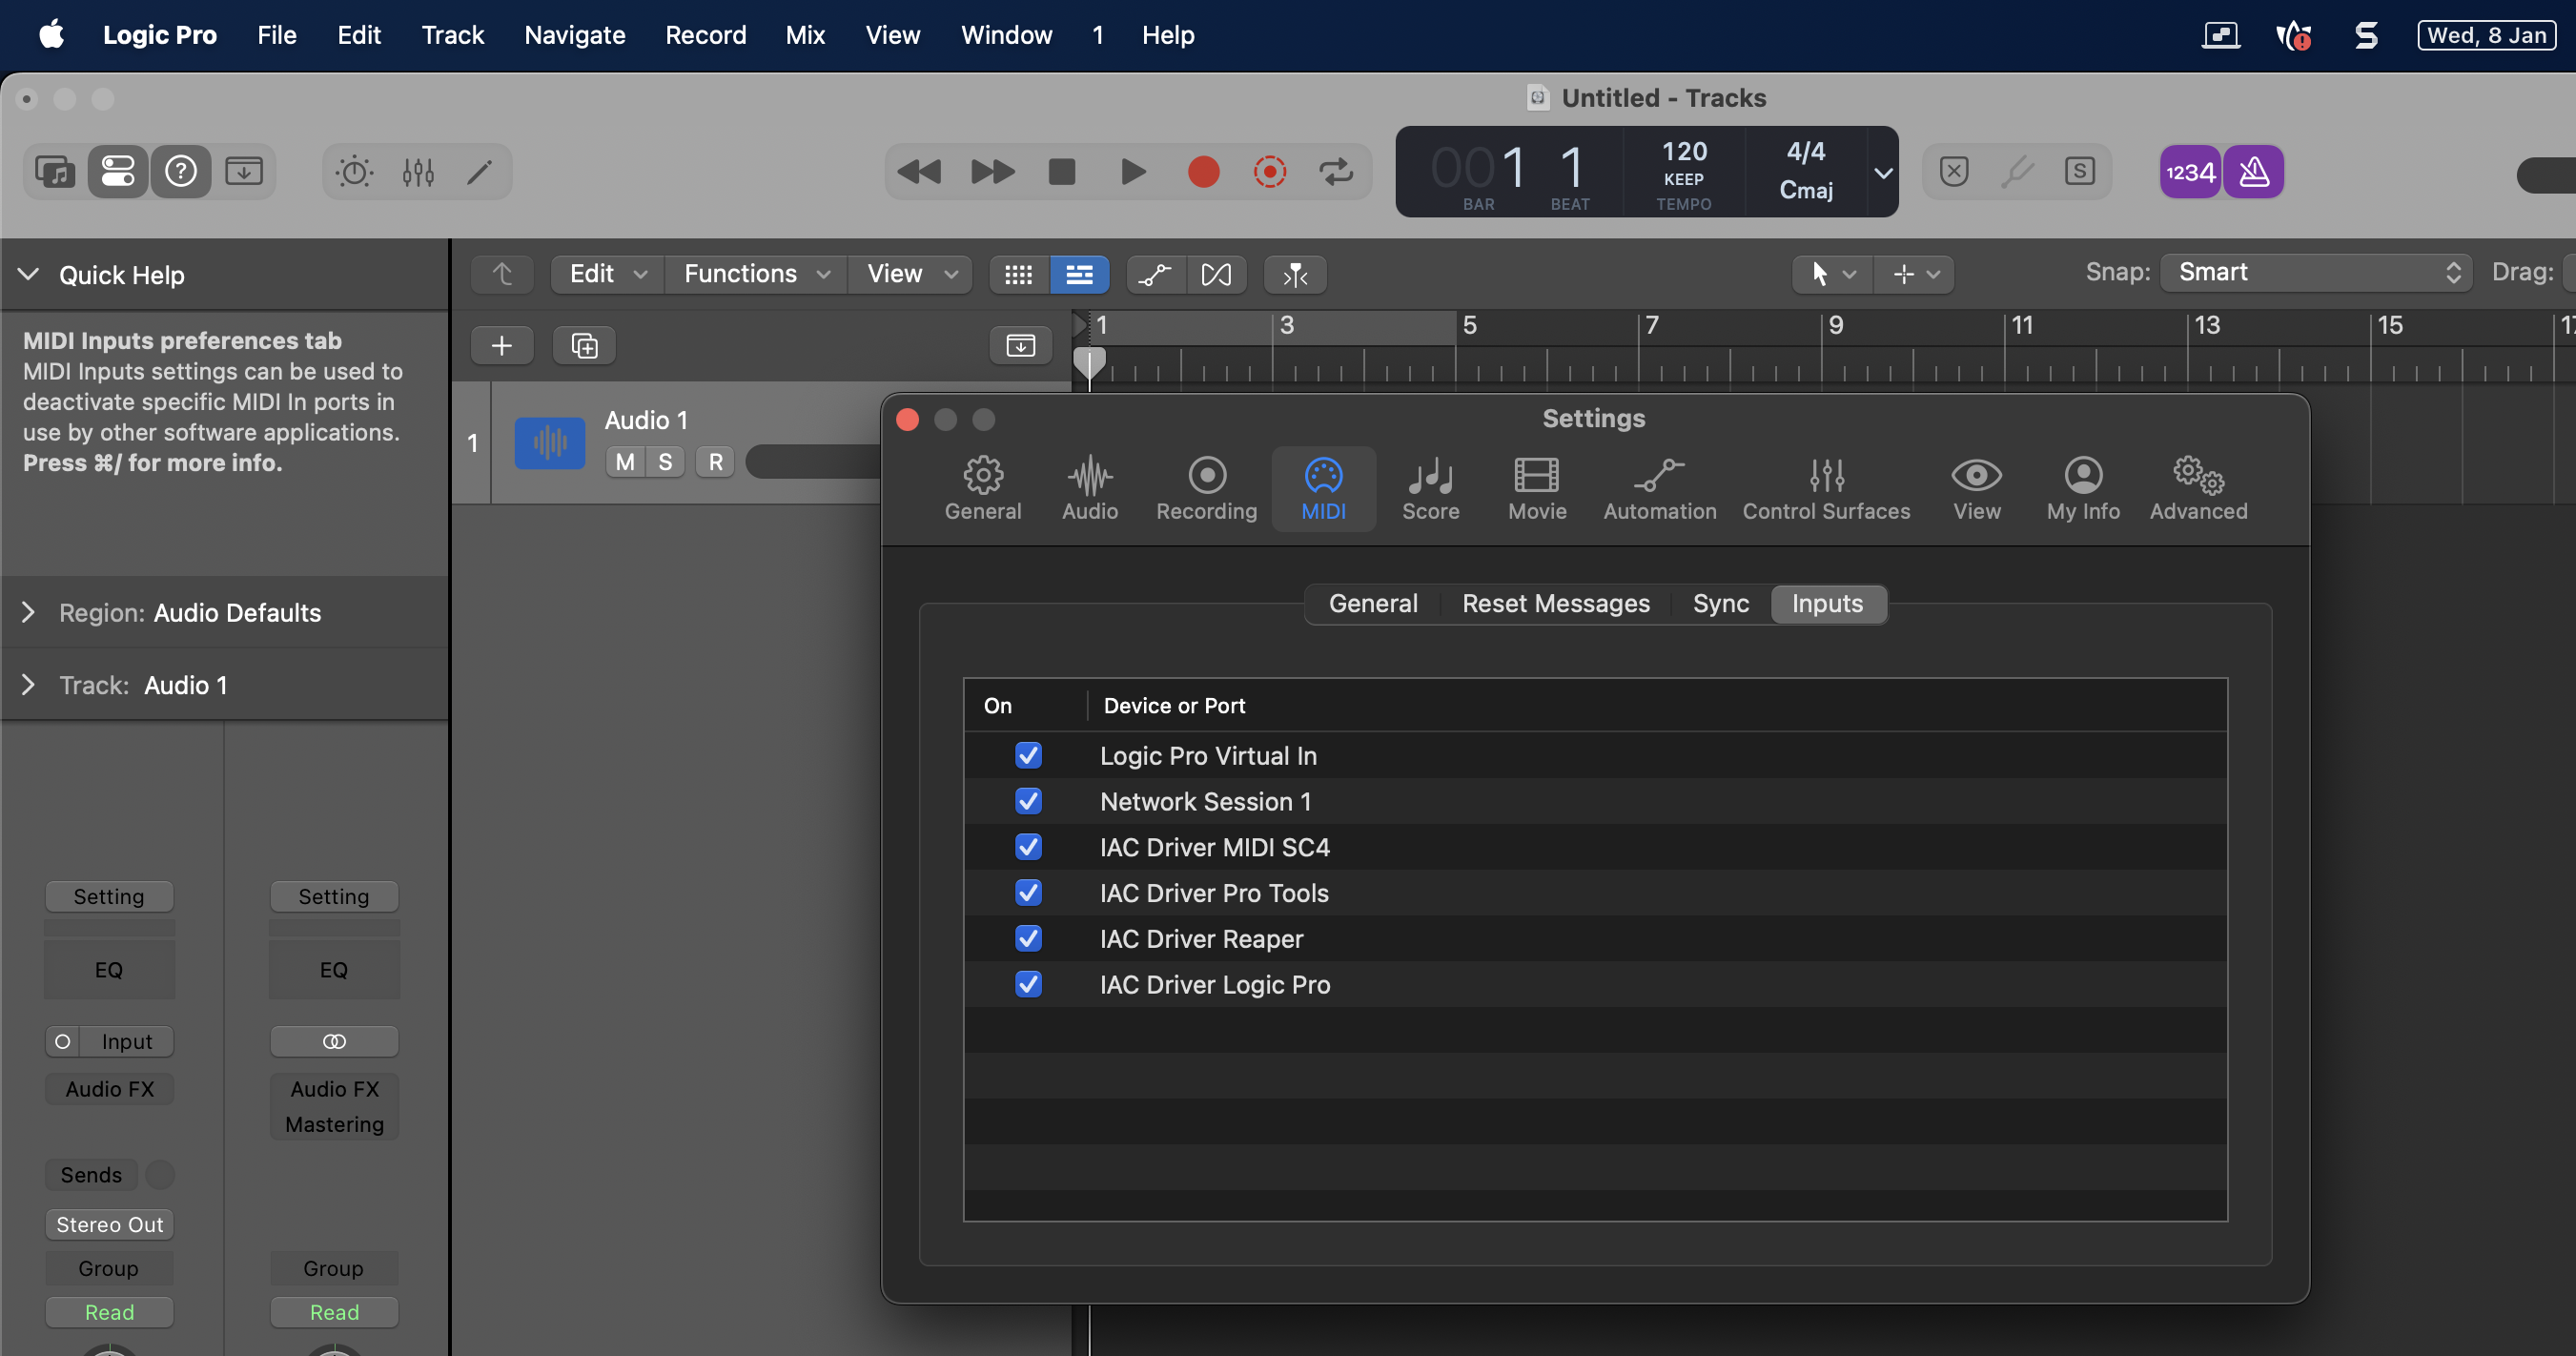Screen dimensions: 2576x1356
Task: Click the add new track plus button
Action: 502,346
